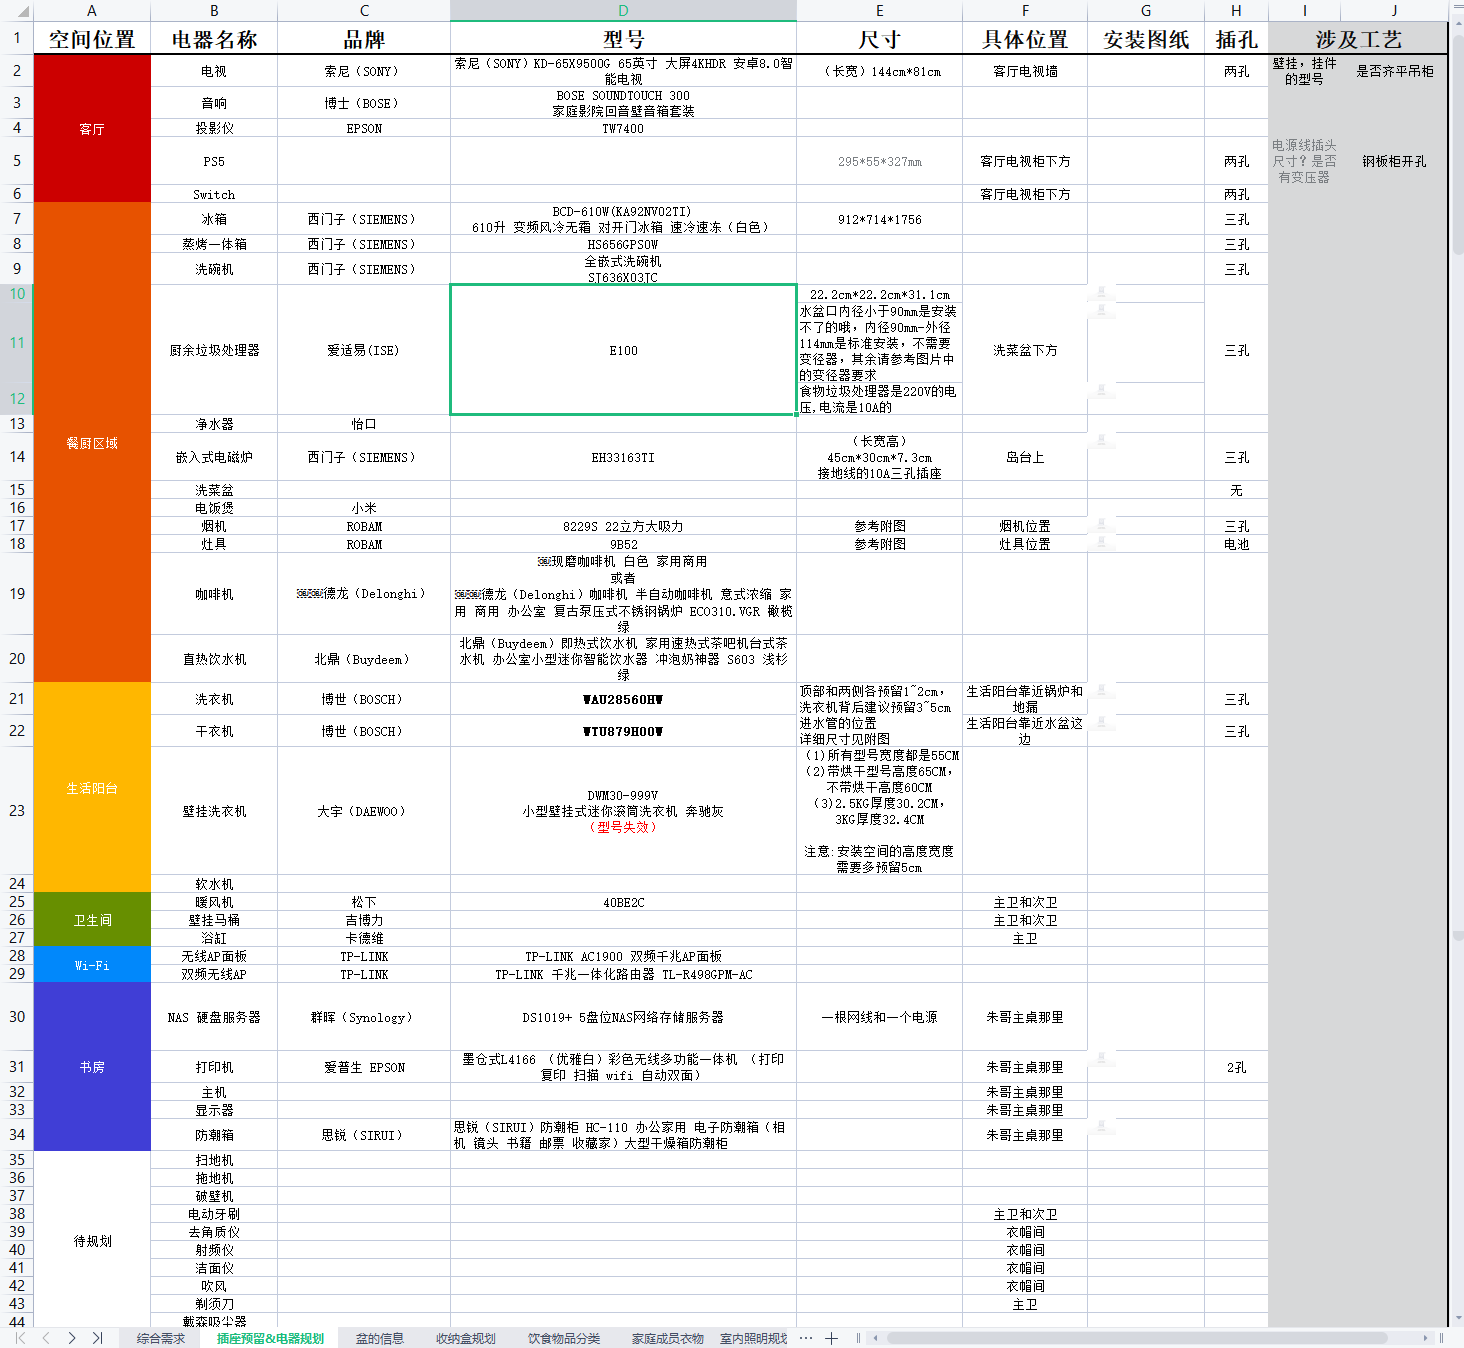Image resolution: width=1464 pixels, height=1348 pixels.
Task: Jump to the first sheet with navigation arrow
Action: click(20, 1338)
